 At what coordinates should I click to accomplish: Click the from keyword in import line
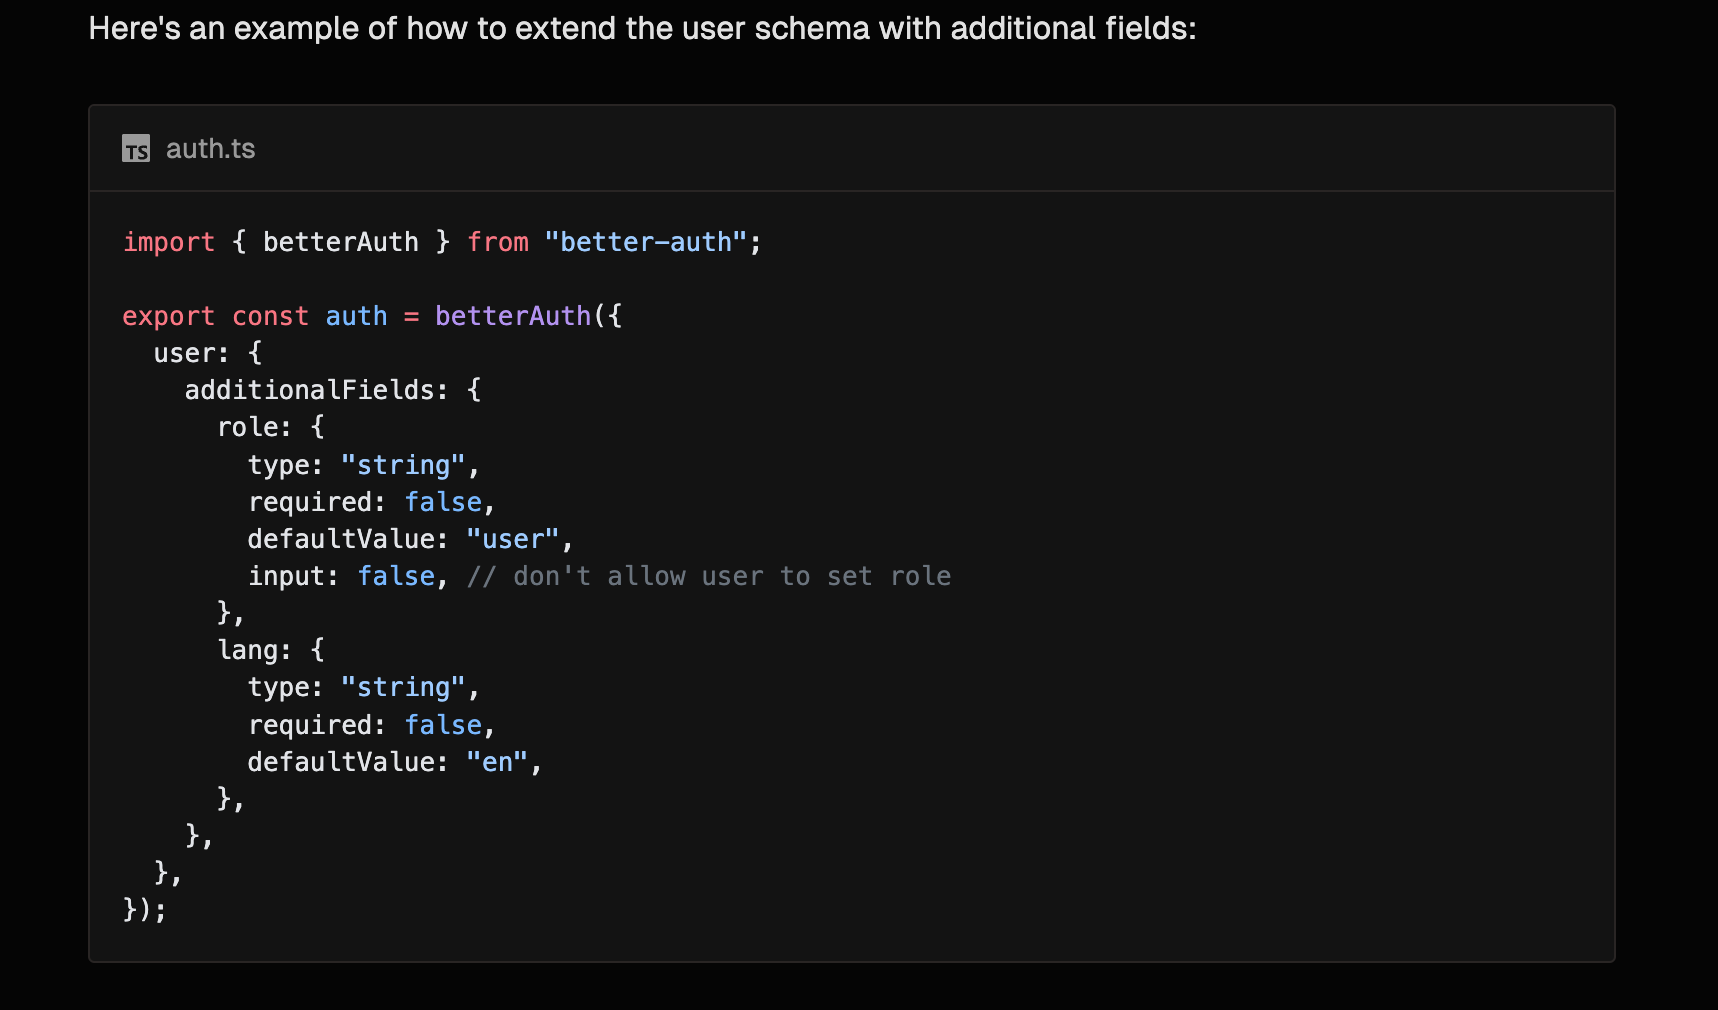[x=498, y=242]
